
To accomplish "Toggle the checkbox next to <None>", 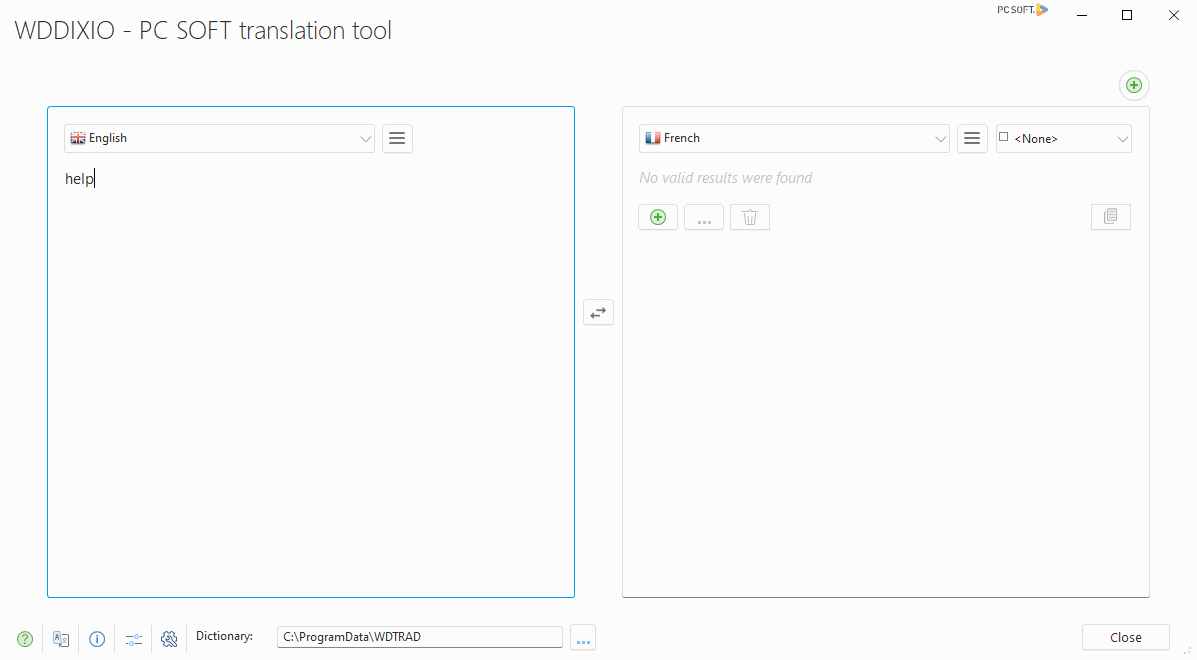I will 1004,137.
